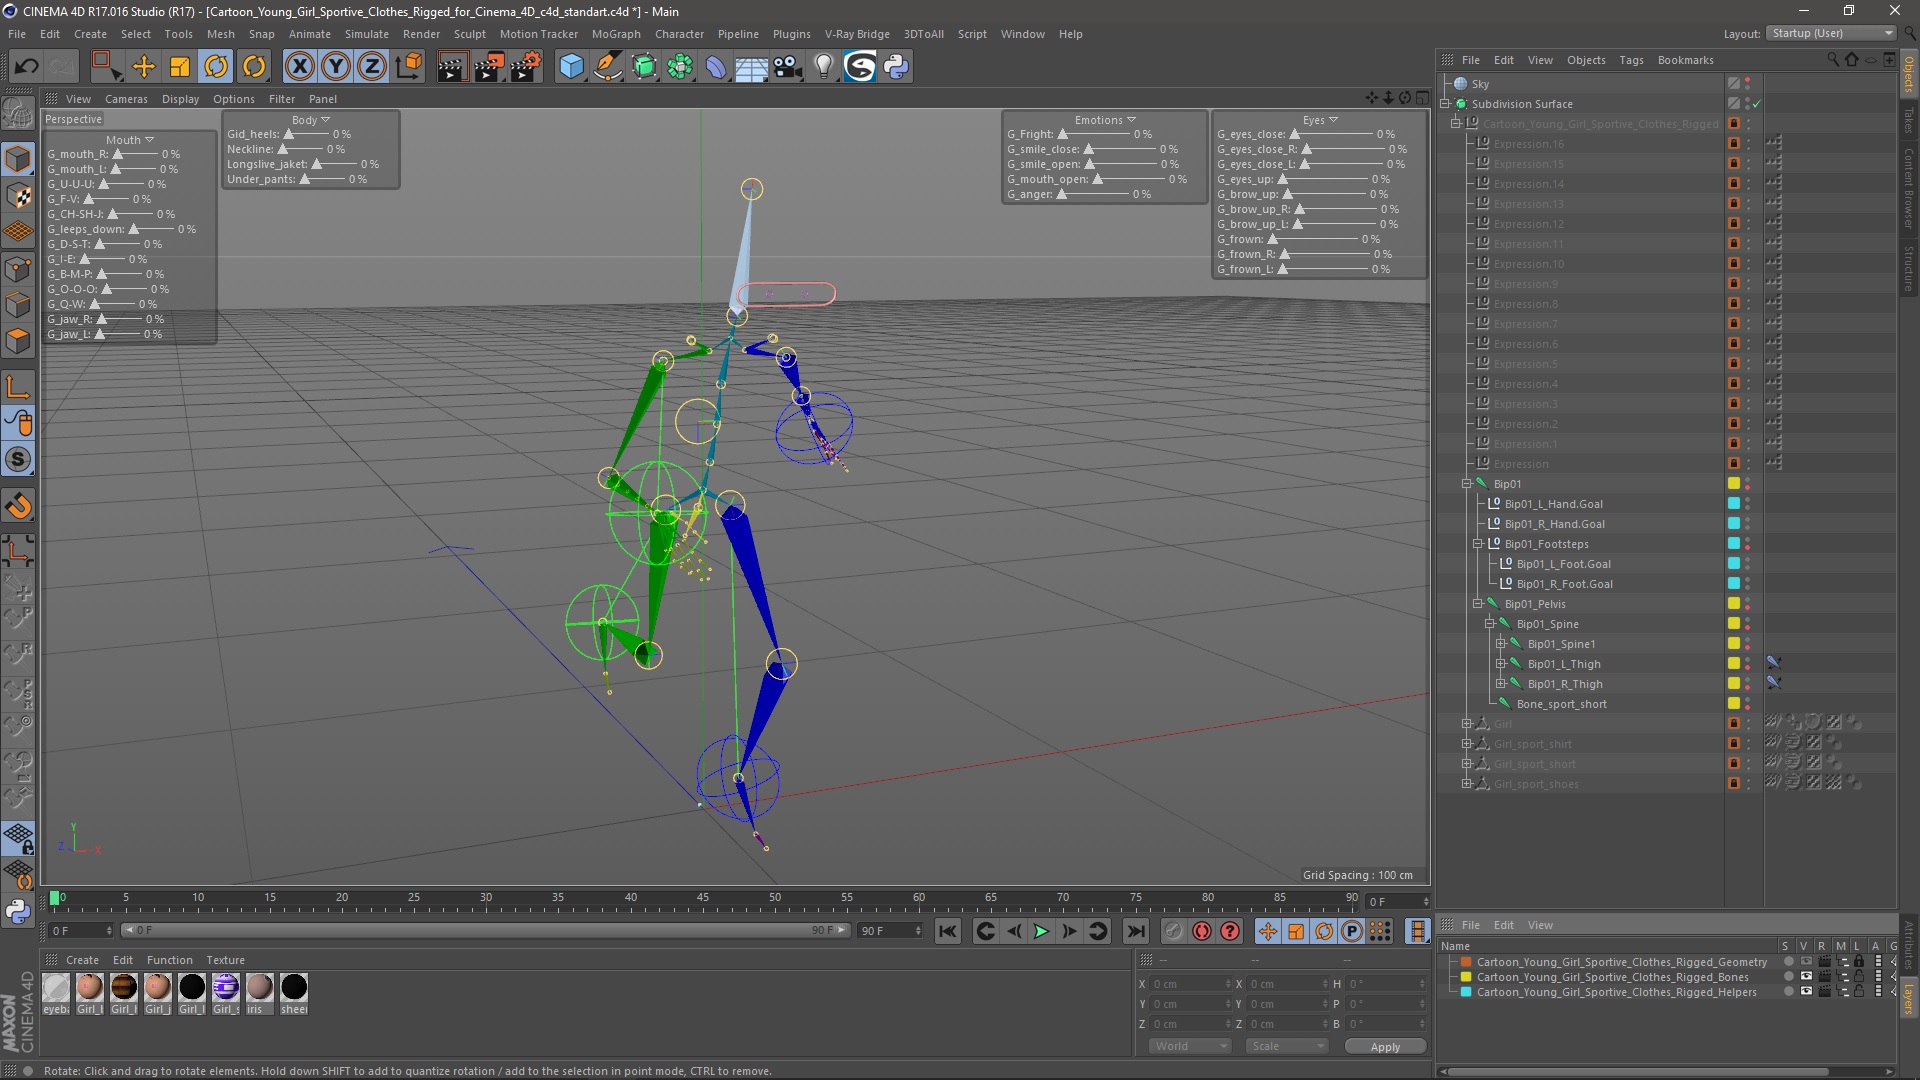Go to start of timeline

click(x=948, y=931)
